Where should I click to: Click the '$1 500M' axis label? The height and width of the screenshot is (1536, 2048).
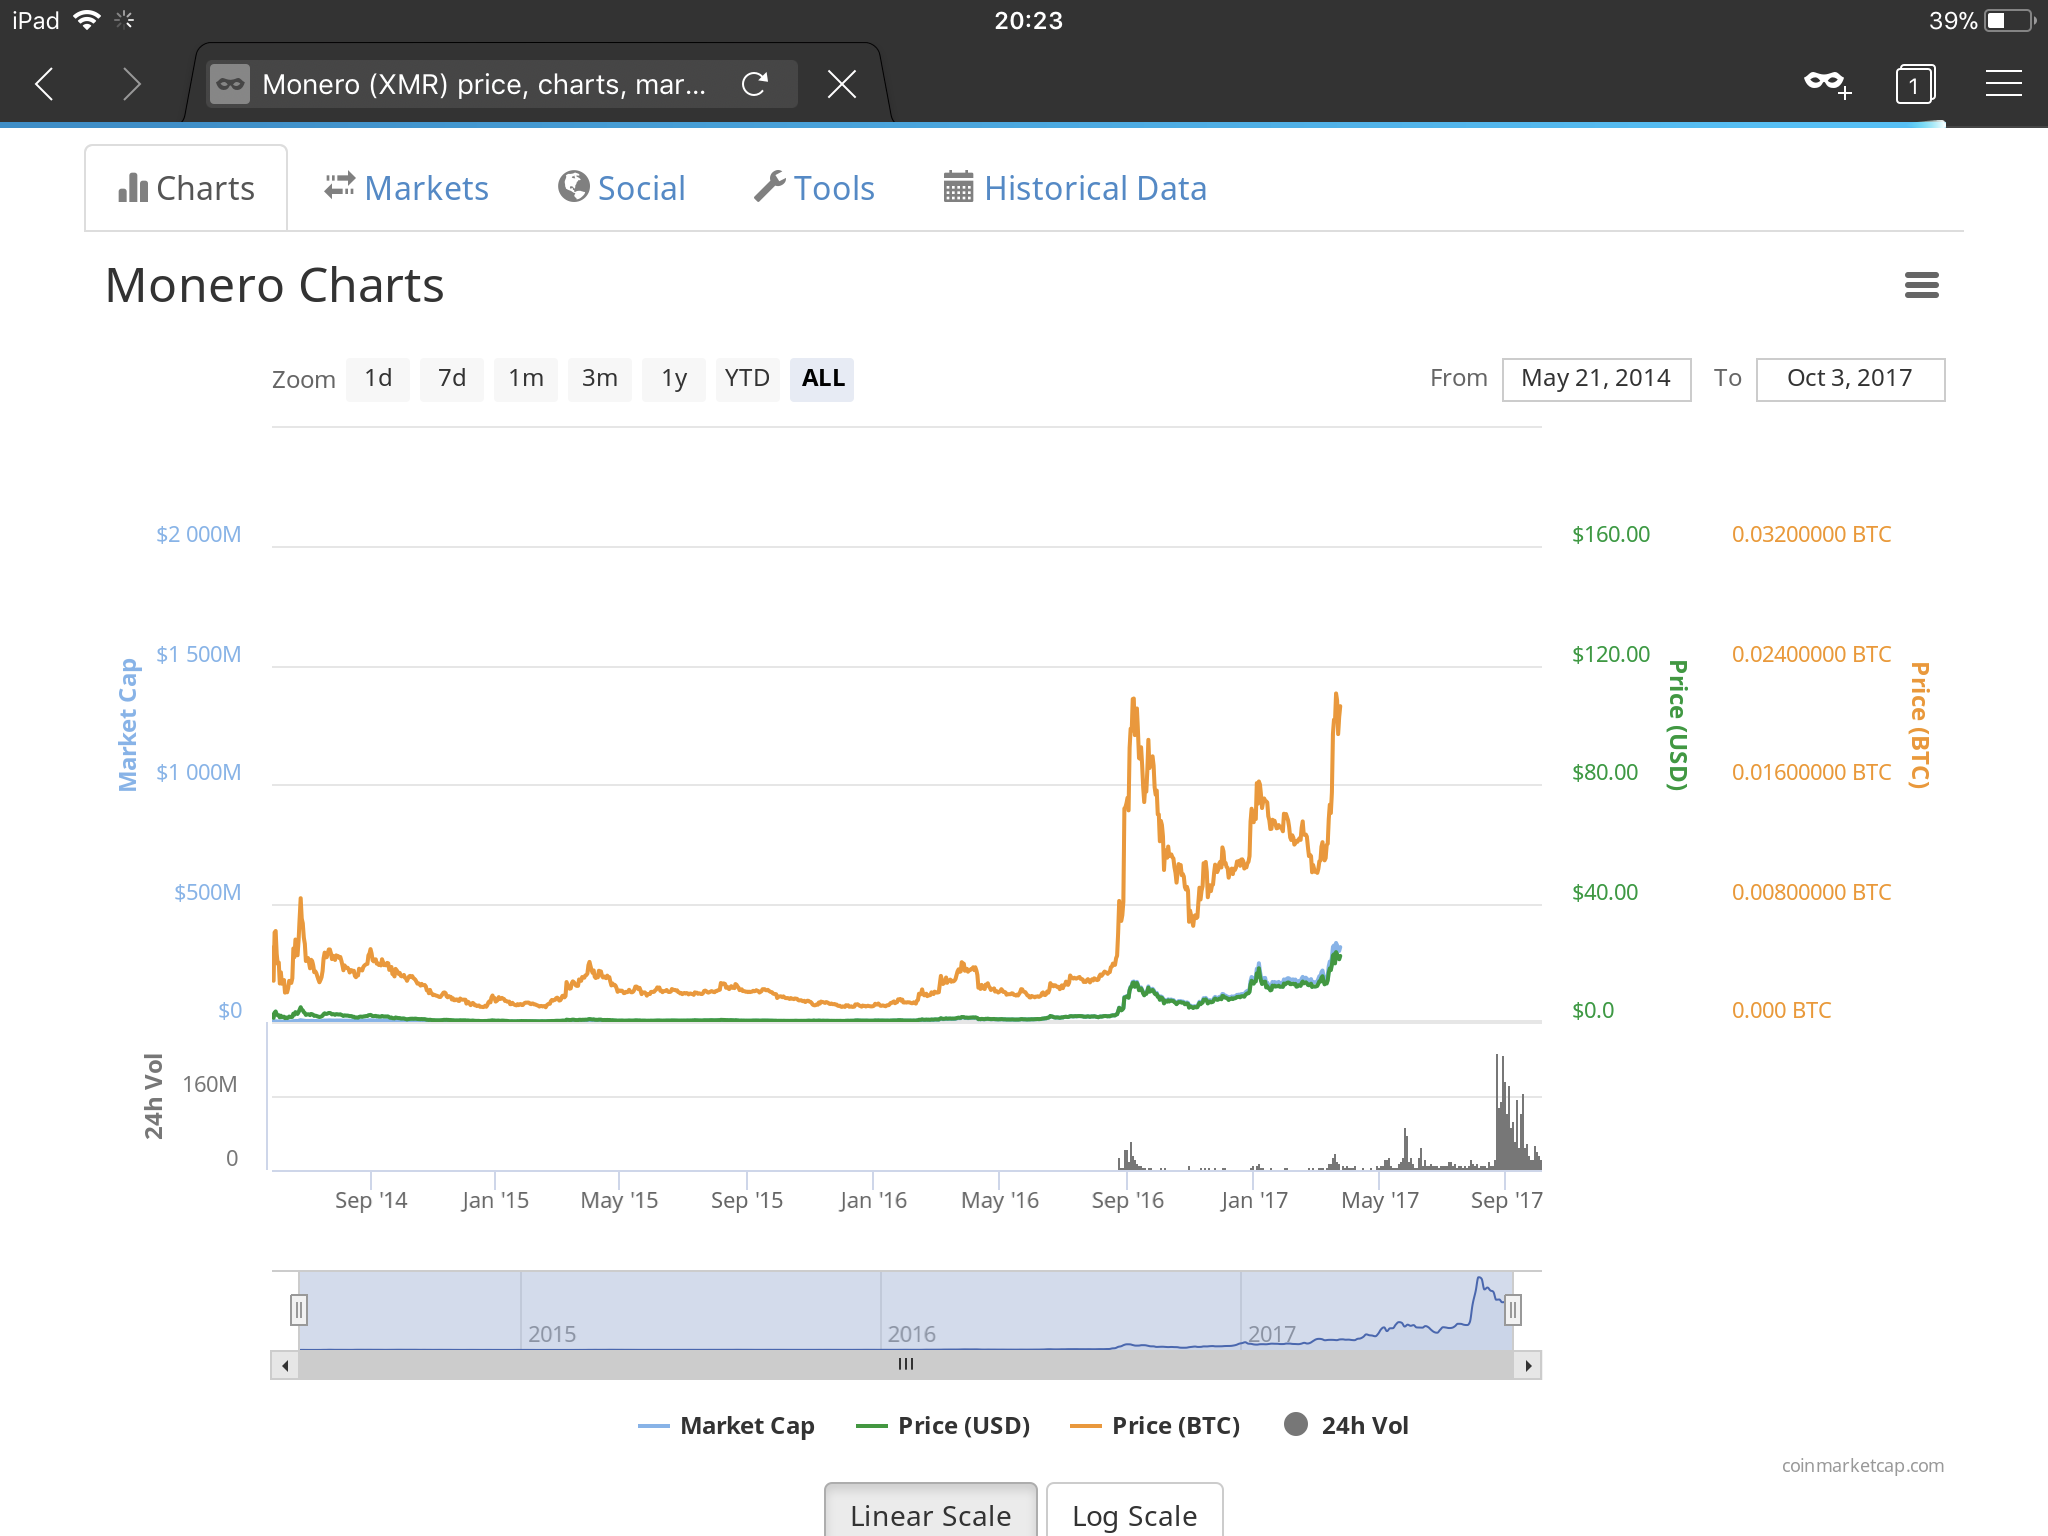pos(198,654)
